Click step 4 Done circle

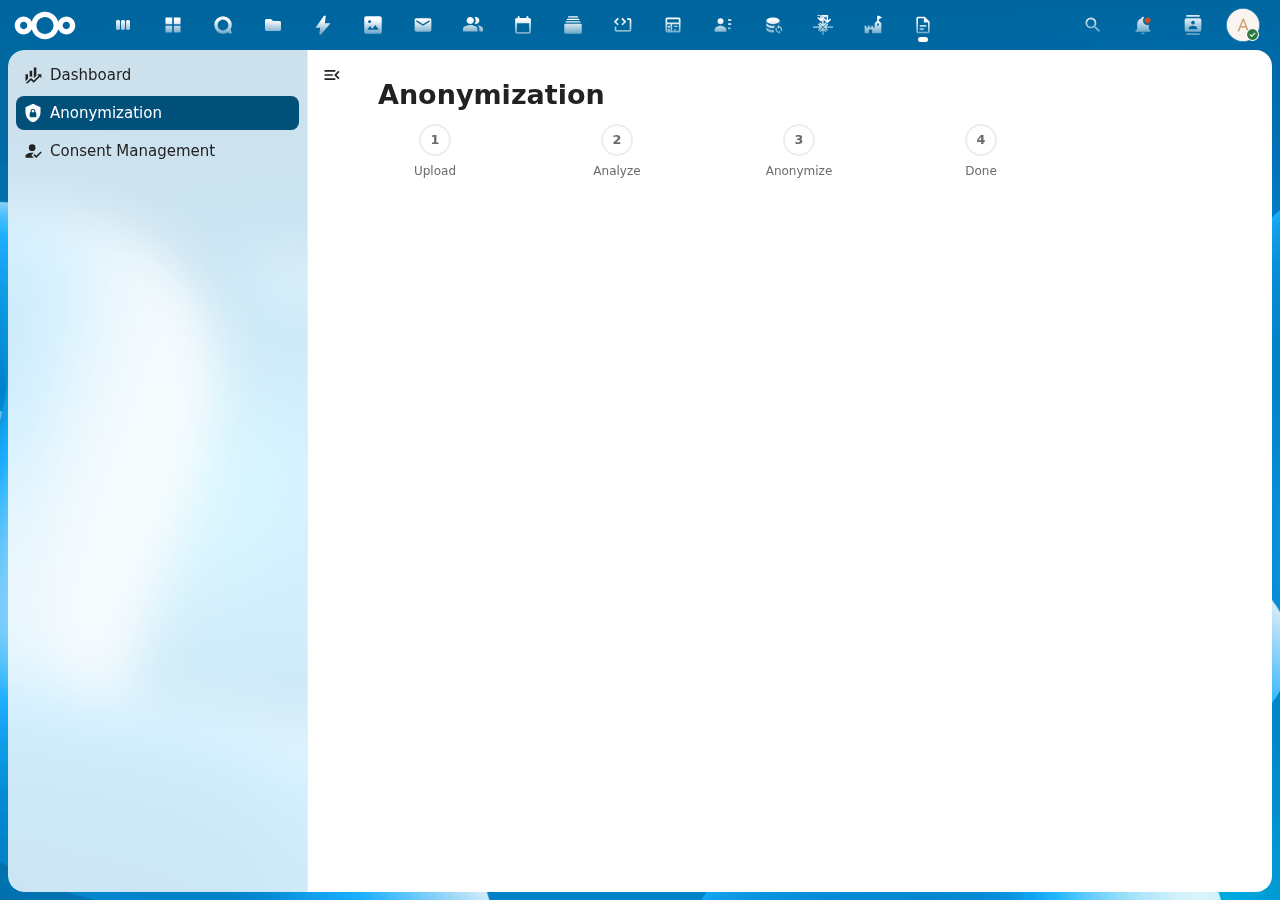click(x=981, y=140)
